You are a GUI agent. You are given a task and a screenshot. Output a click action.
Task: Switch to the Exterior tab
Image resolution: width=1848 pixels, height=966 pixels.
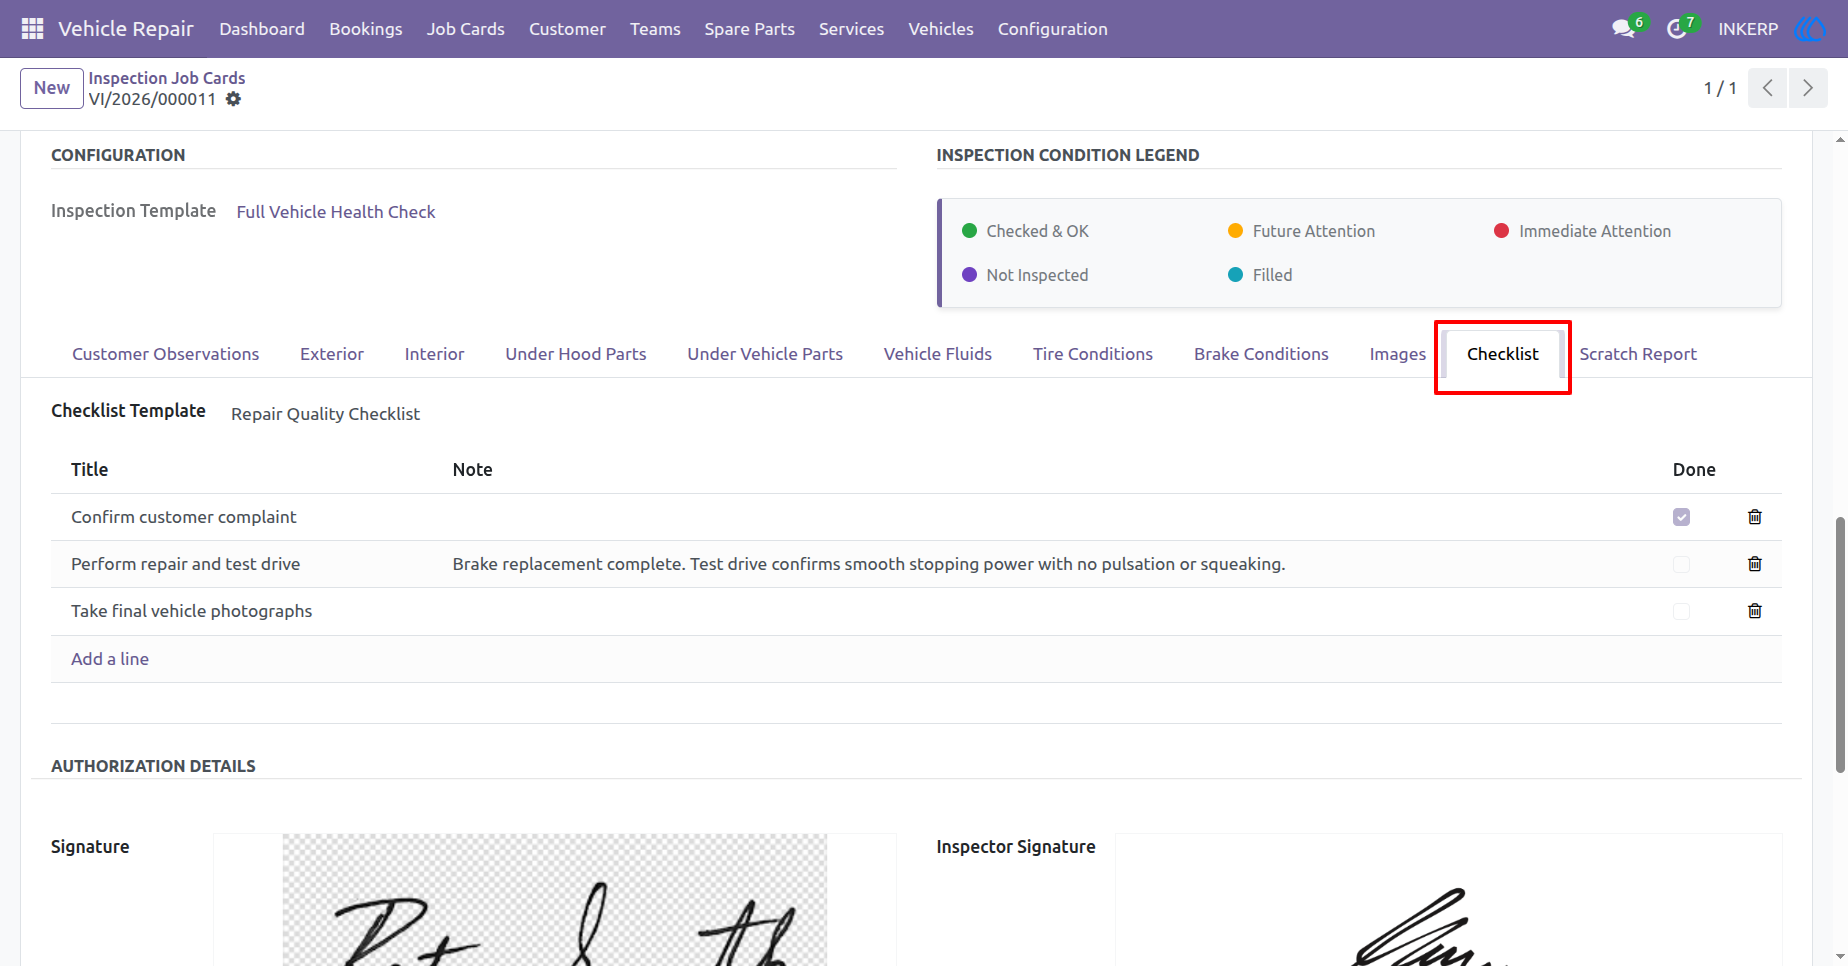(332, 354)
